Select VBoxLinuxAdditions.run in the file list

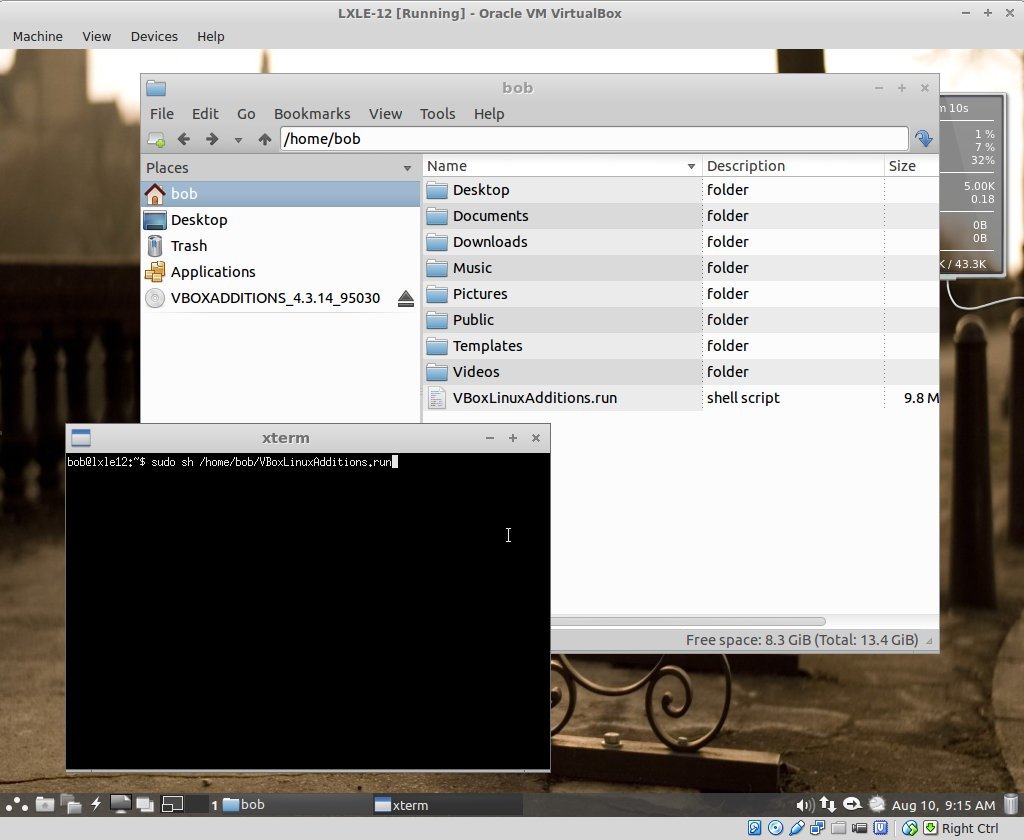(x=535, y=397)
